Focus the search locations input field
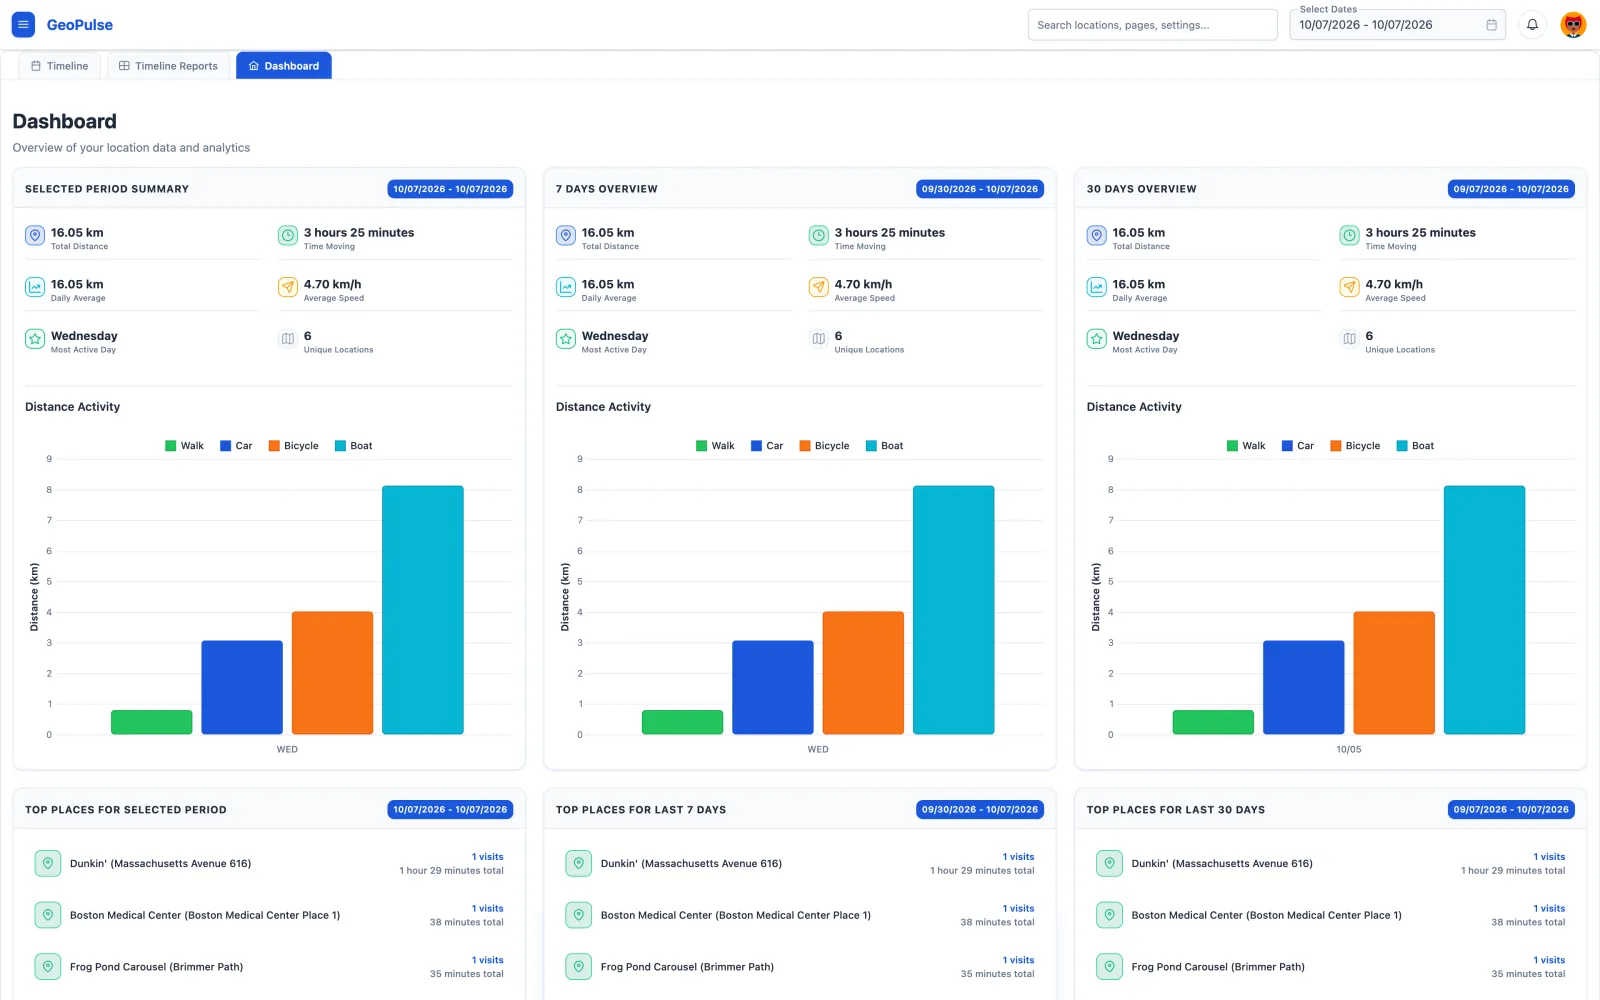 [x=1152, y=25]
